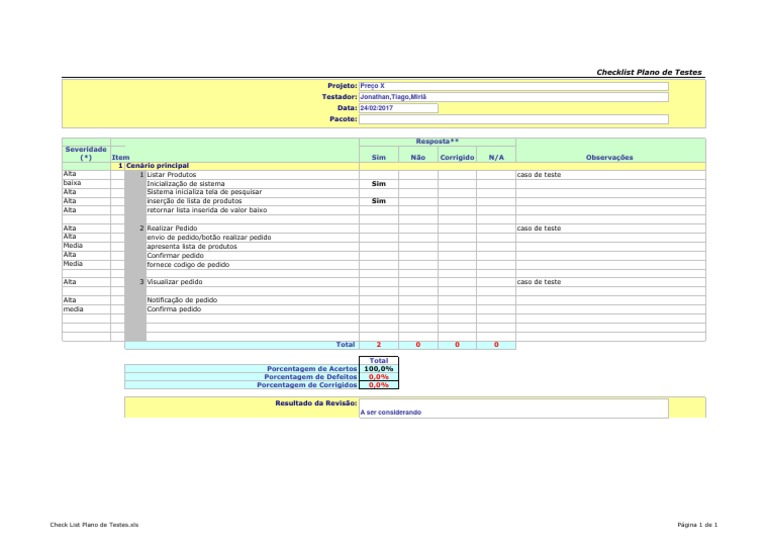Viewport: 768px width, 543px height.
Task: Select the 'Corrigido' column header
Action: (x=457, y=158)
